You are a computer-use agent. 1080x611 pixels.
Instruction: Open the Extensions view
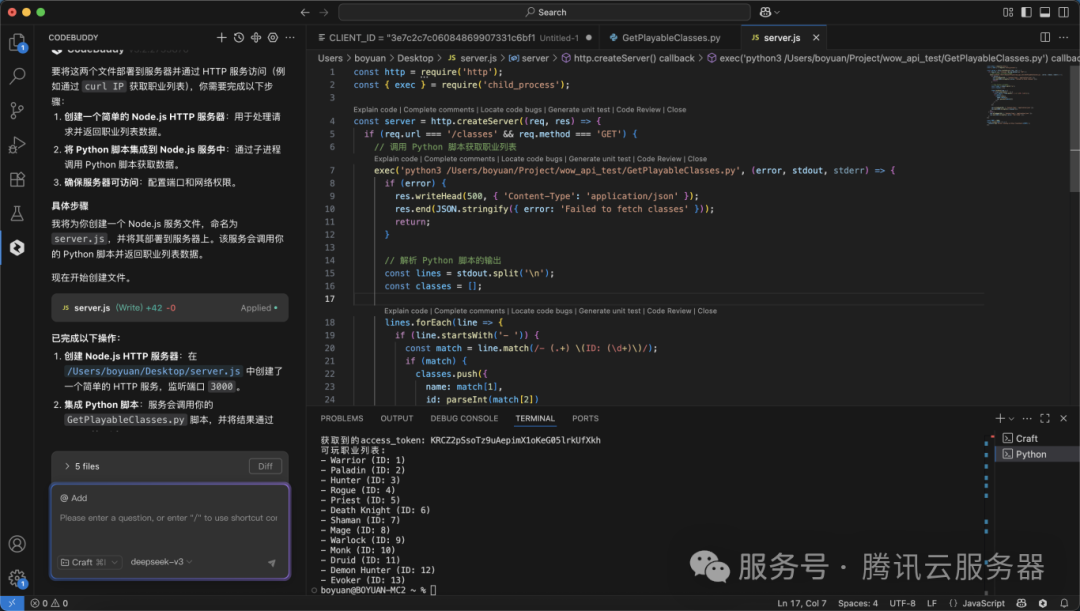point(17,180)
